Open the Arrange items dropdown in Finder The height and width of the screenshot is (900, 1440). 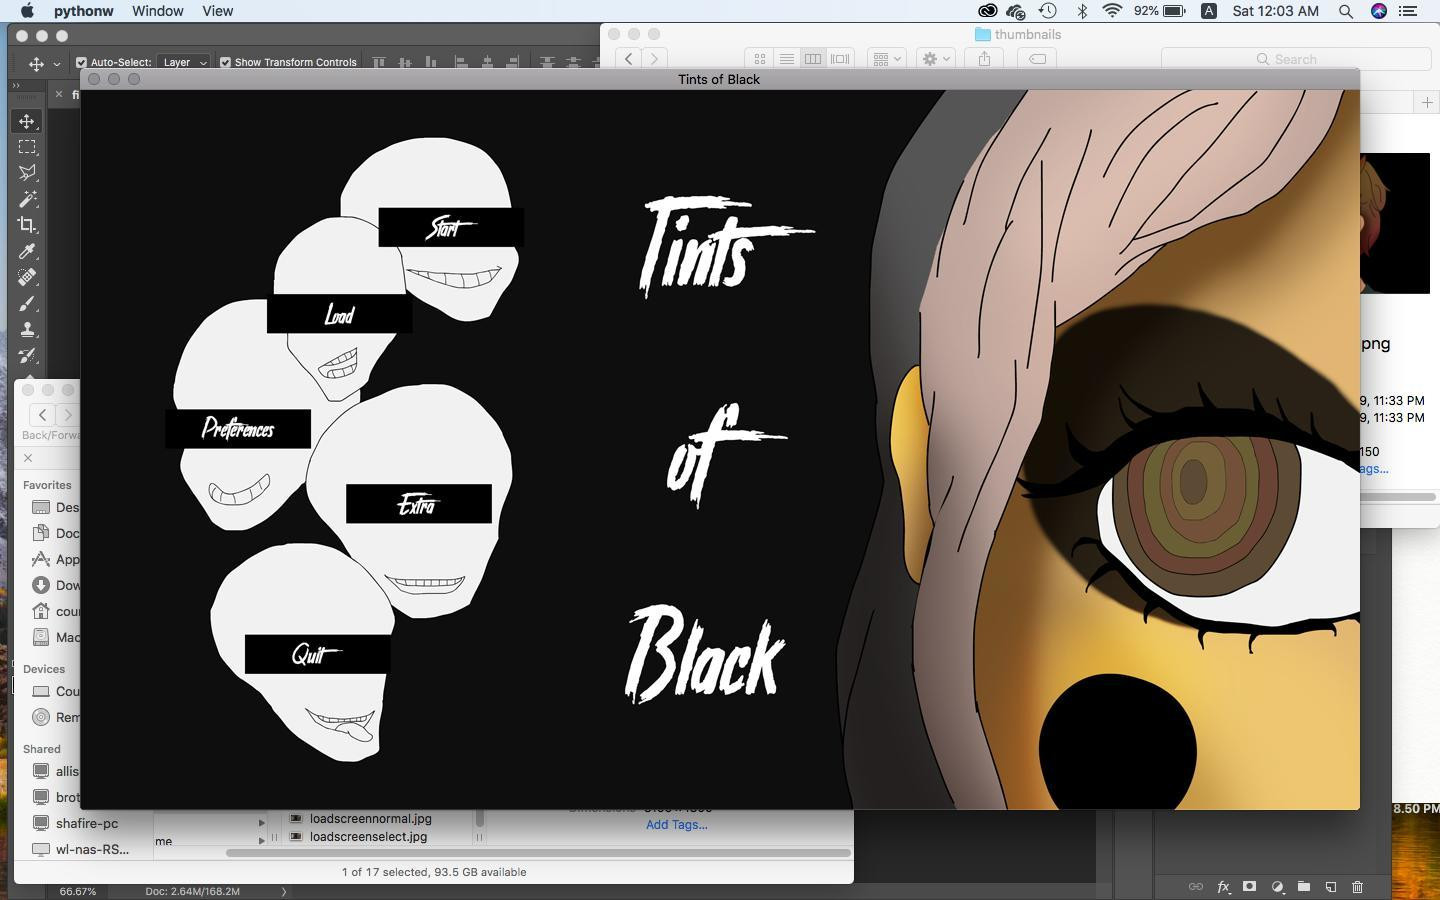tap(886, 59)
